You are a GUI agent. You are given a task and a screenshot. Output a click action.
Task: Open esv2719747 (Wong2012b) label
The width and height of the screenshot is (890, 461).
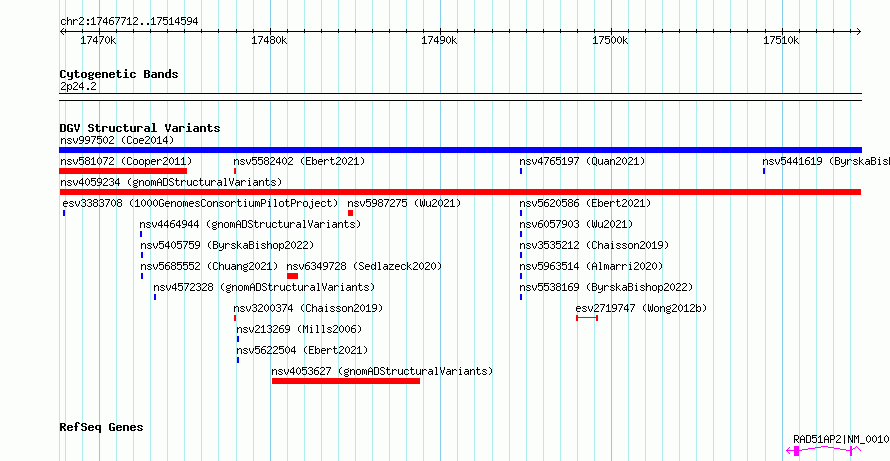tap(641, 308)
